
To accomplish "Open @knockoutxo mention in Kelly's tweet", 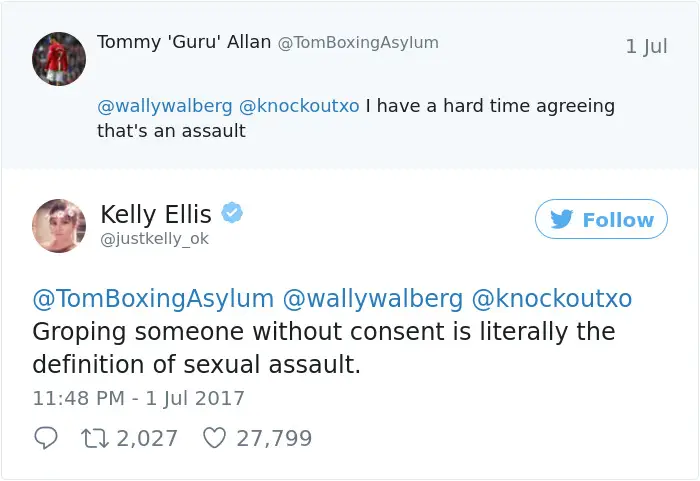I will [552, 299].
